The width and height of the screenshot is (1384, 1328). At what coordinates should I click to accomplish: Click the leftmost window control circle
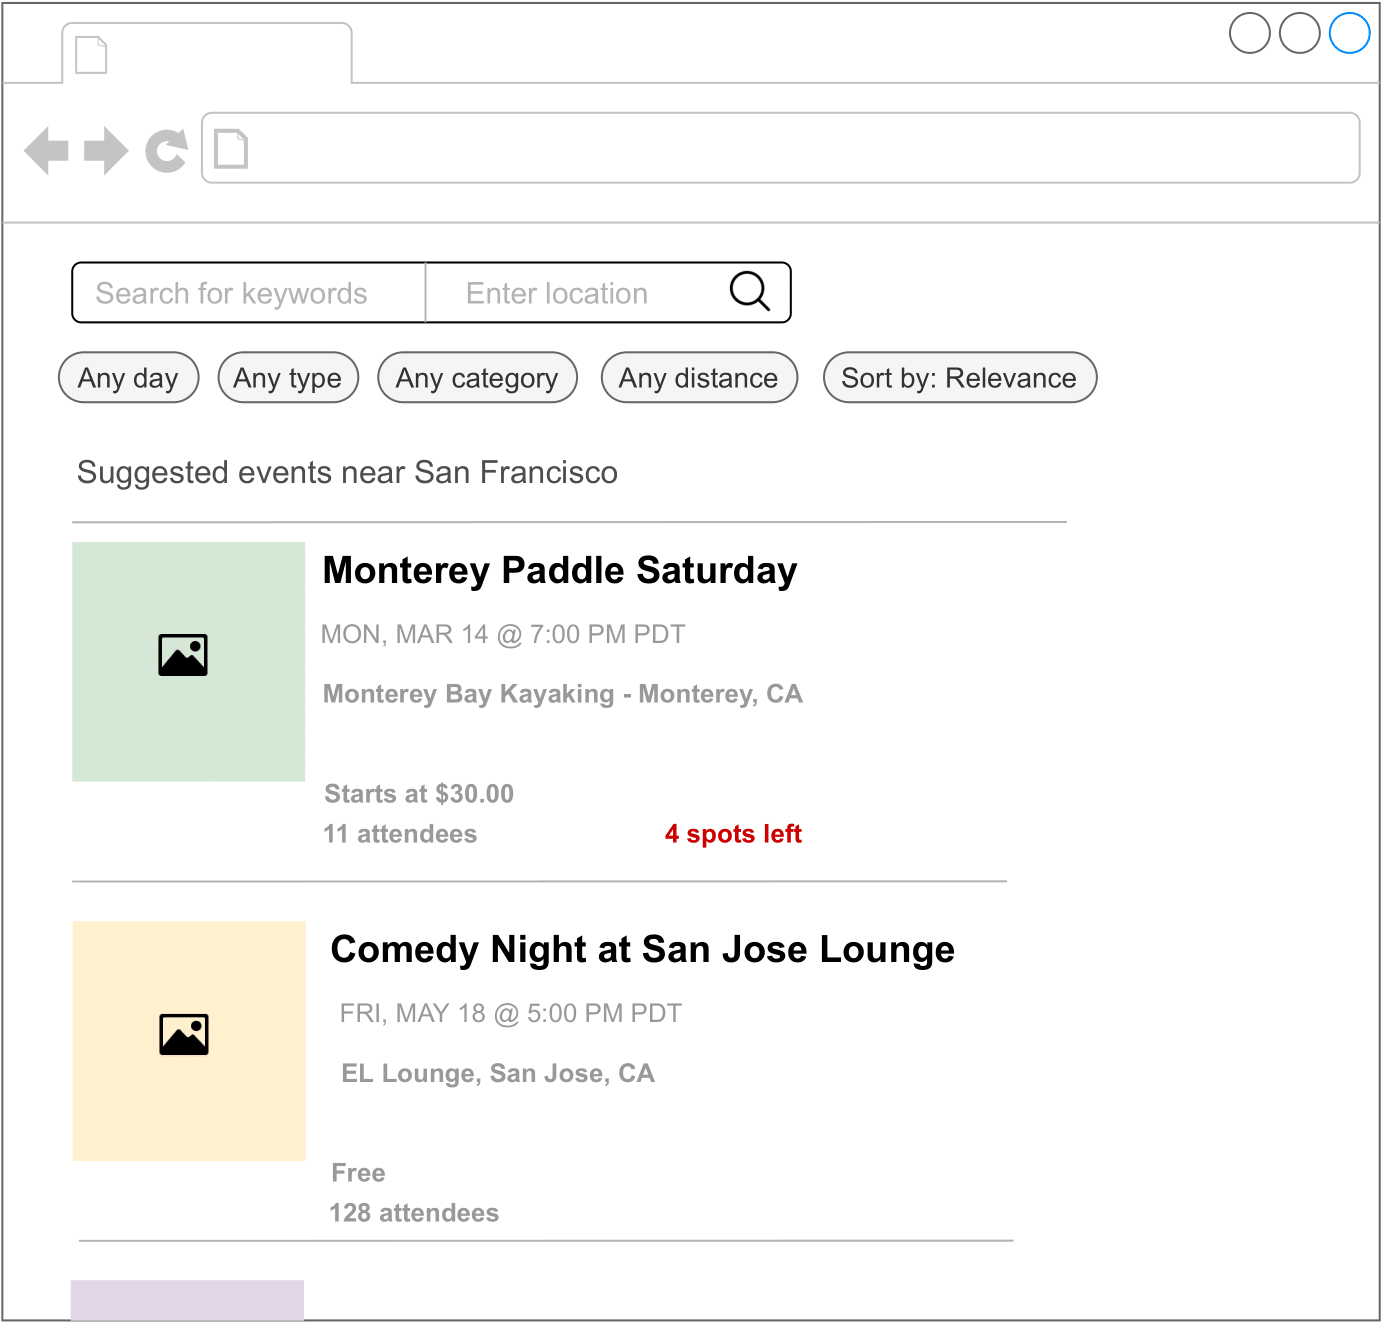tap(1250, 33)
